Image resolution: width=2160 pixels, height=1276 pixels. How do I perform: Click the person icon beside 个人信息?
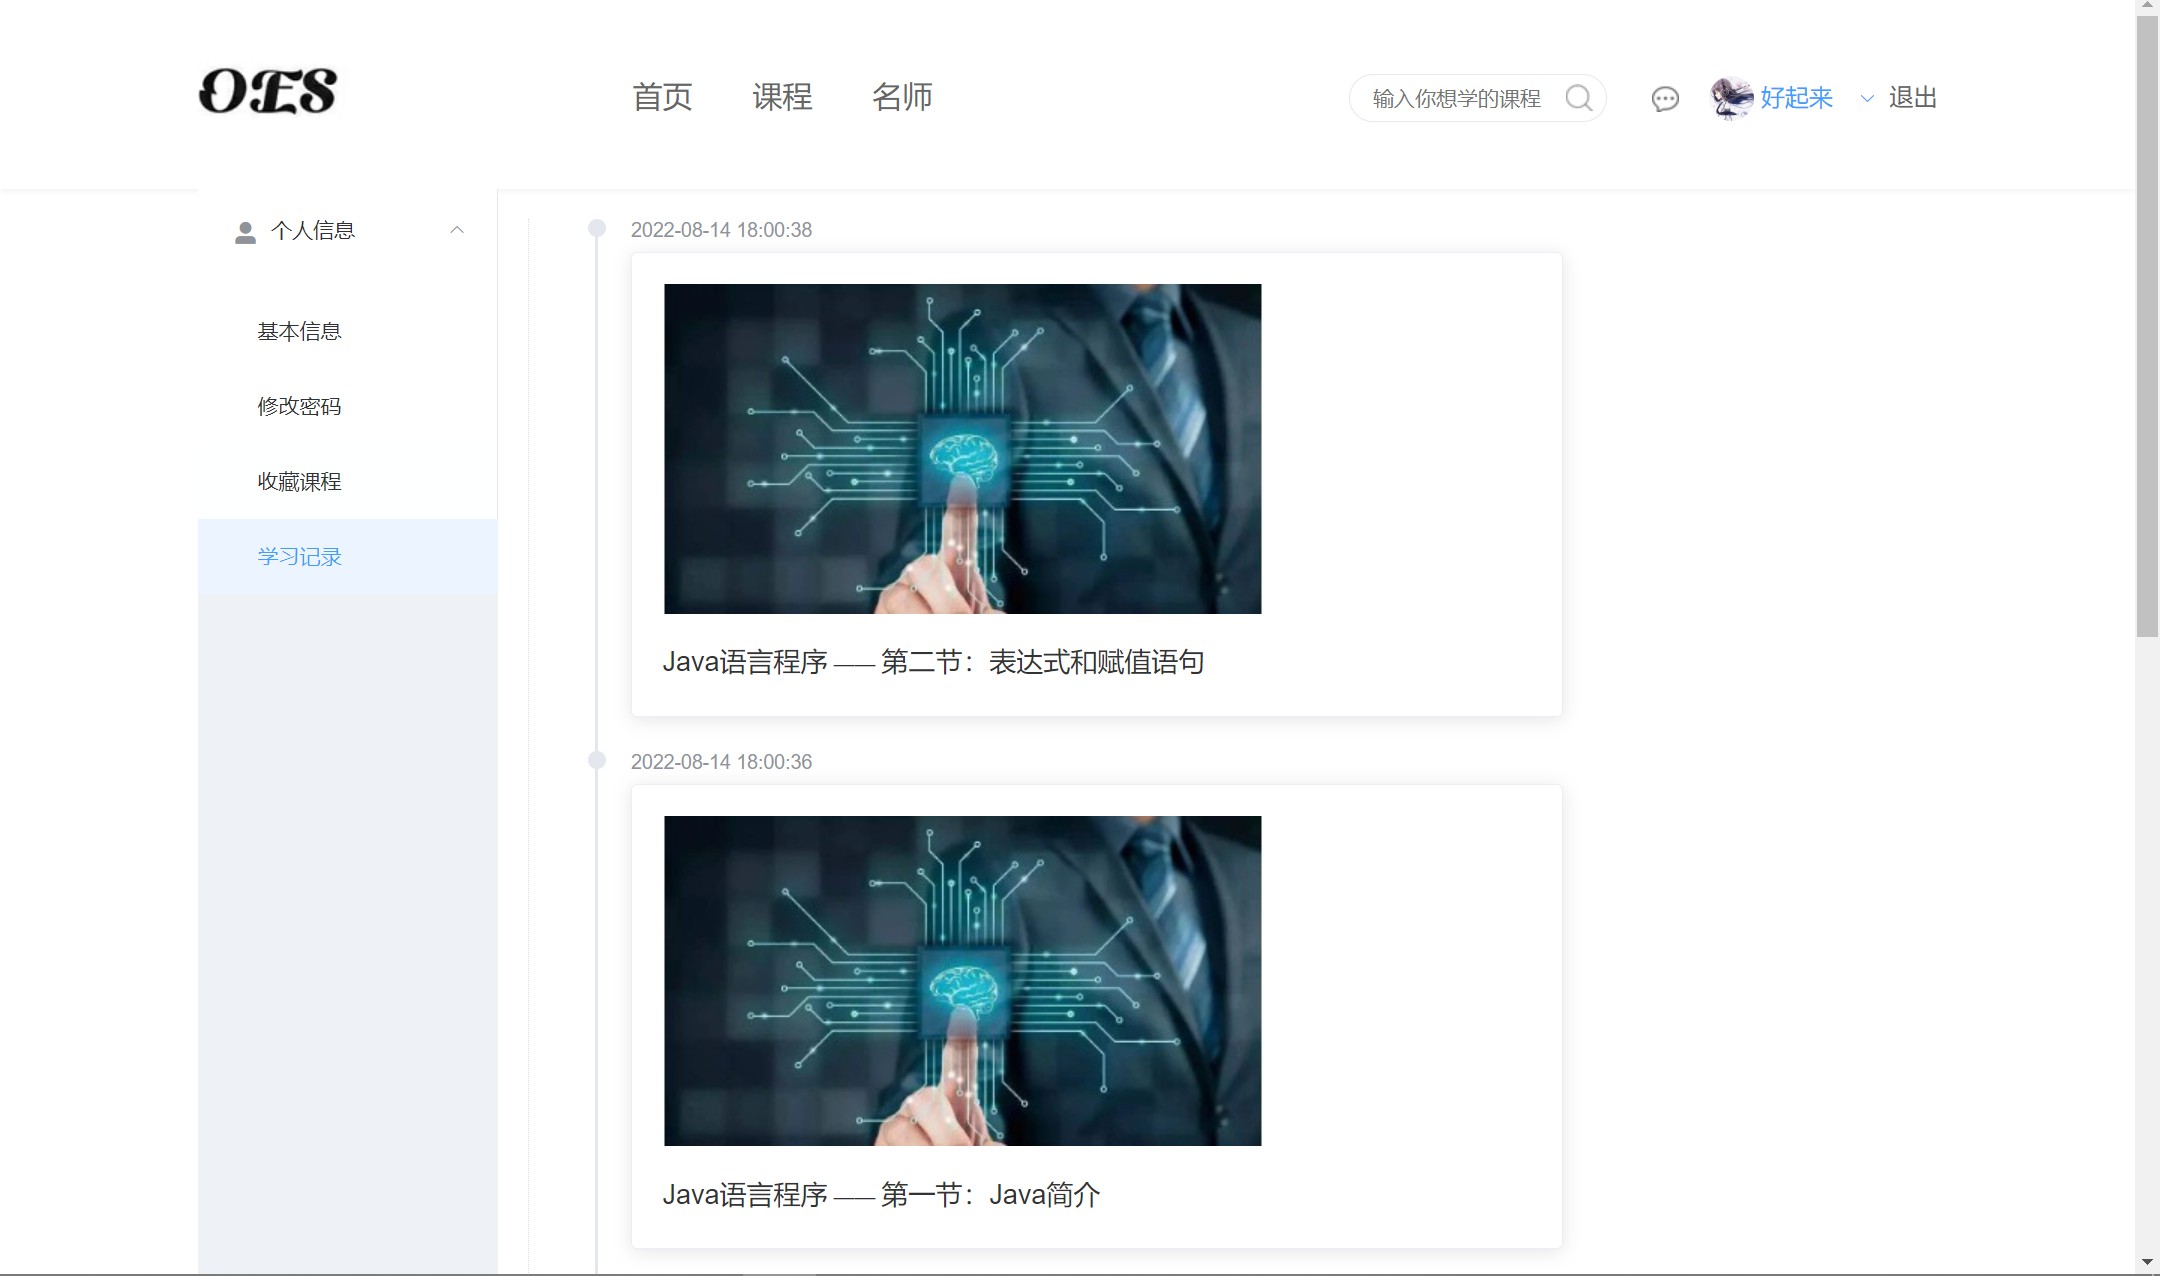tap(245, 232)
